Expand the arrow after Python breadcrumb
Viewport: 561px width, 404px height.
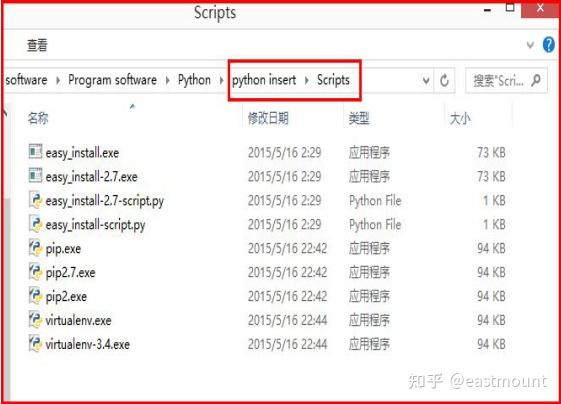click(221, 80)
